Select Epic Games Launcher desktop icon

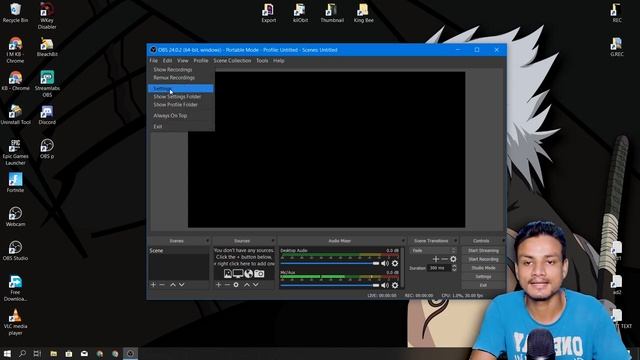15,152
